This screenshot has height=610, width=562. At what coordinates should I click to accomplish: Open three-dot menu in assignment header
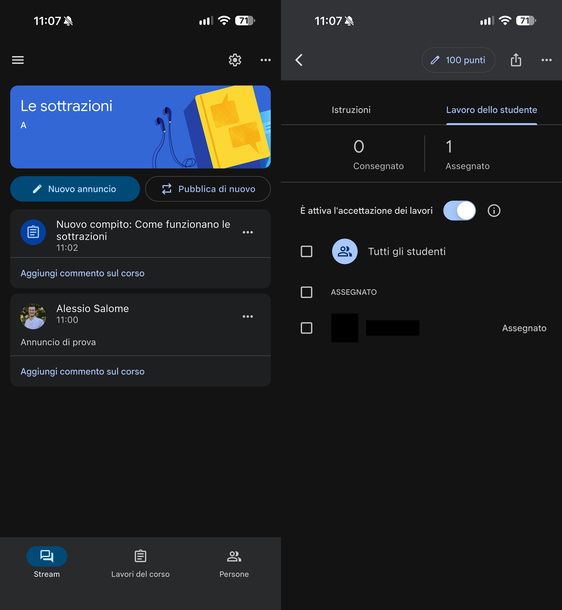(546, 60)
